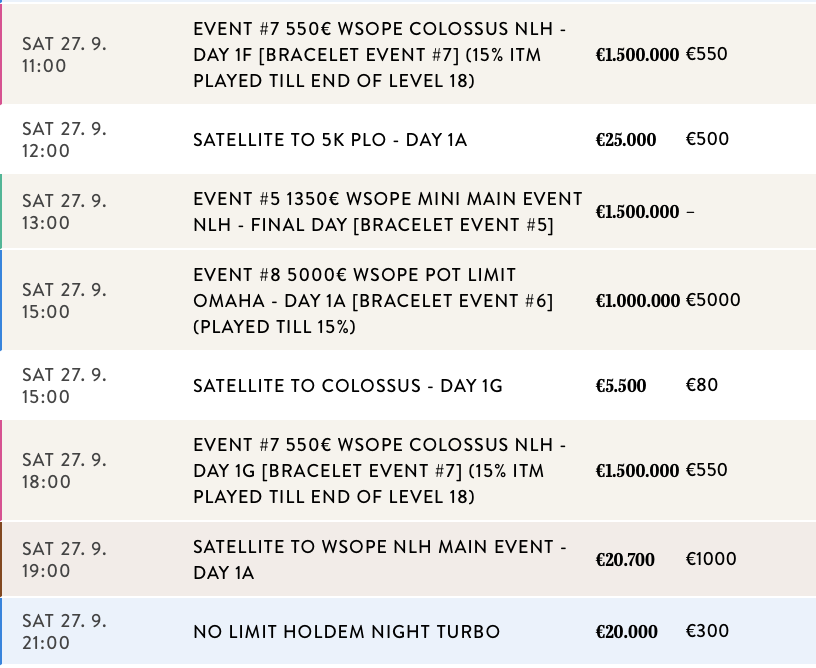
Task: Click the €300 buy-in price
Action: pos(707,631)
